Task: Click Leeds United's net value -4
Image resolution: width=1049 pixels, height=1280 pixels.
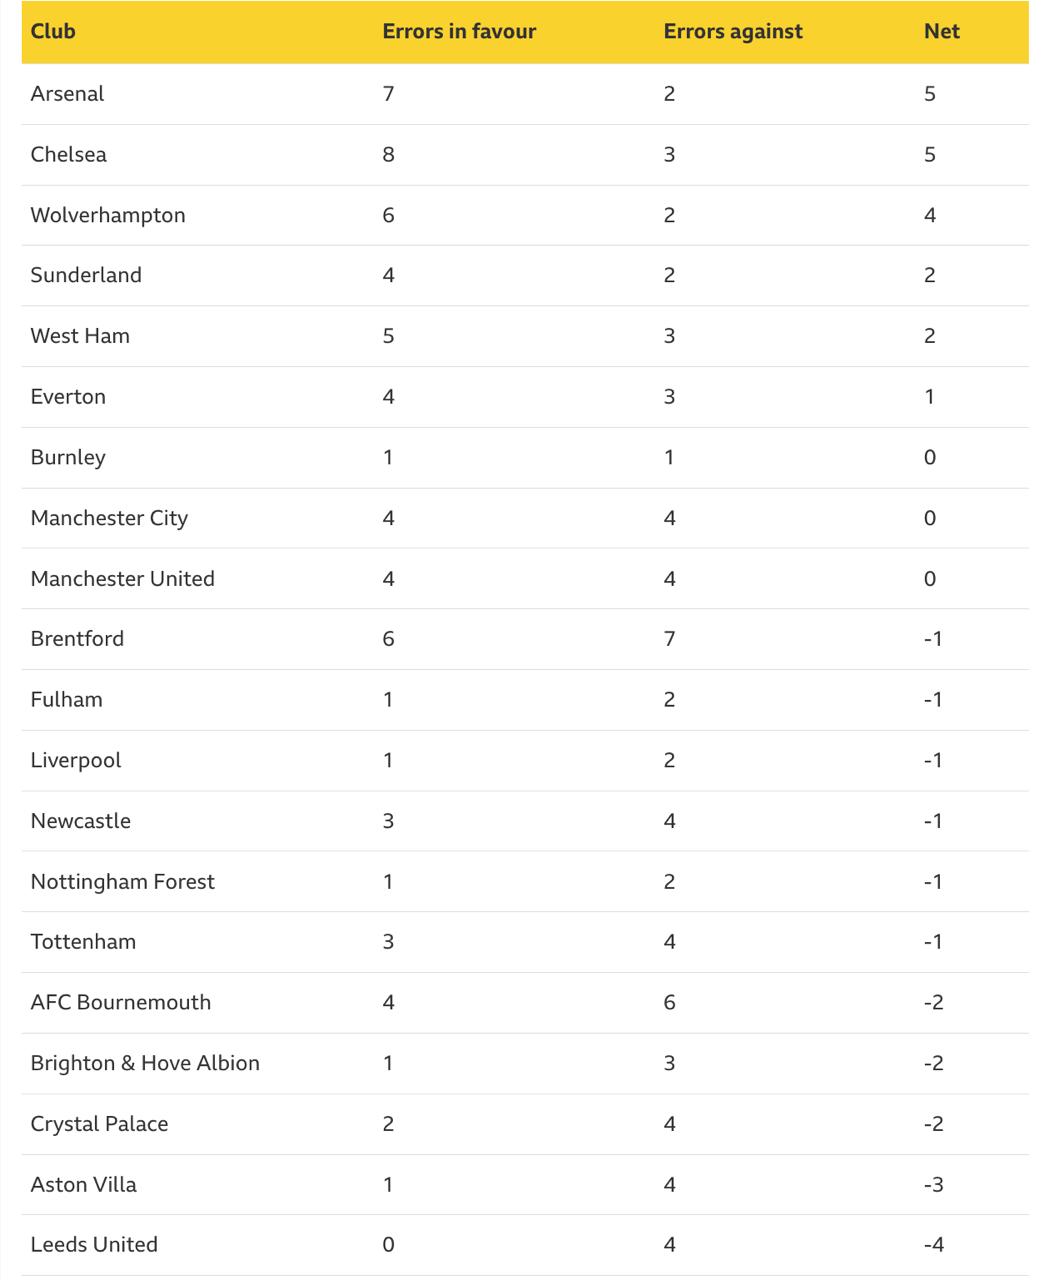Action: click(934, 1245)
